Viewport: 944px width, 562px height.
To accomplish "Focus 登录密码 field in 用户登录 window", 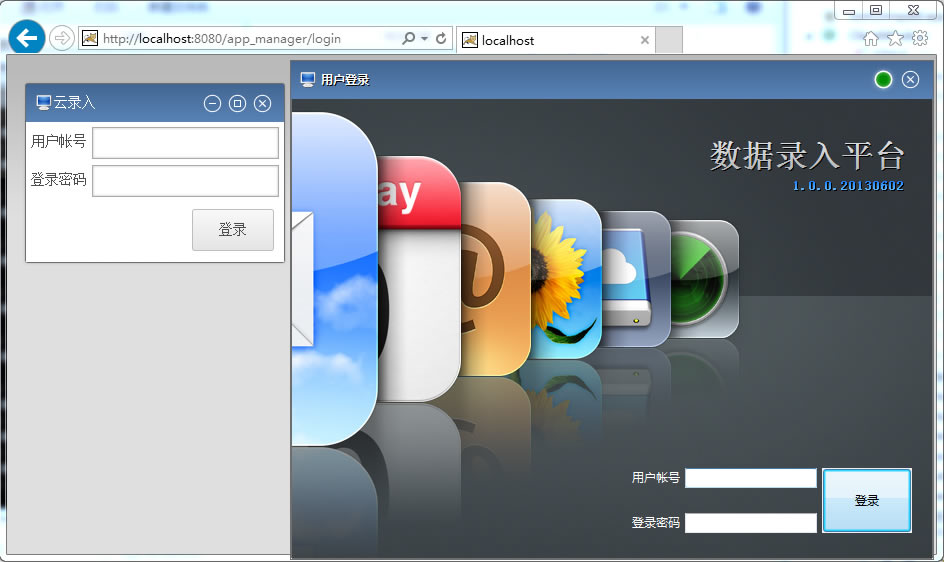I will click(x=751, y=523).
